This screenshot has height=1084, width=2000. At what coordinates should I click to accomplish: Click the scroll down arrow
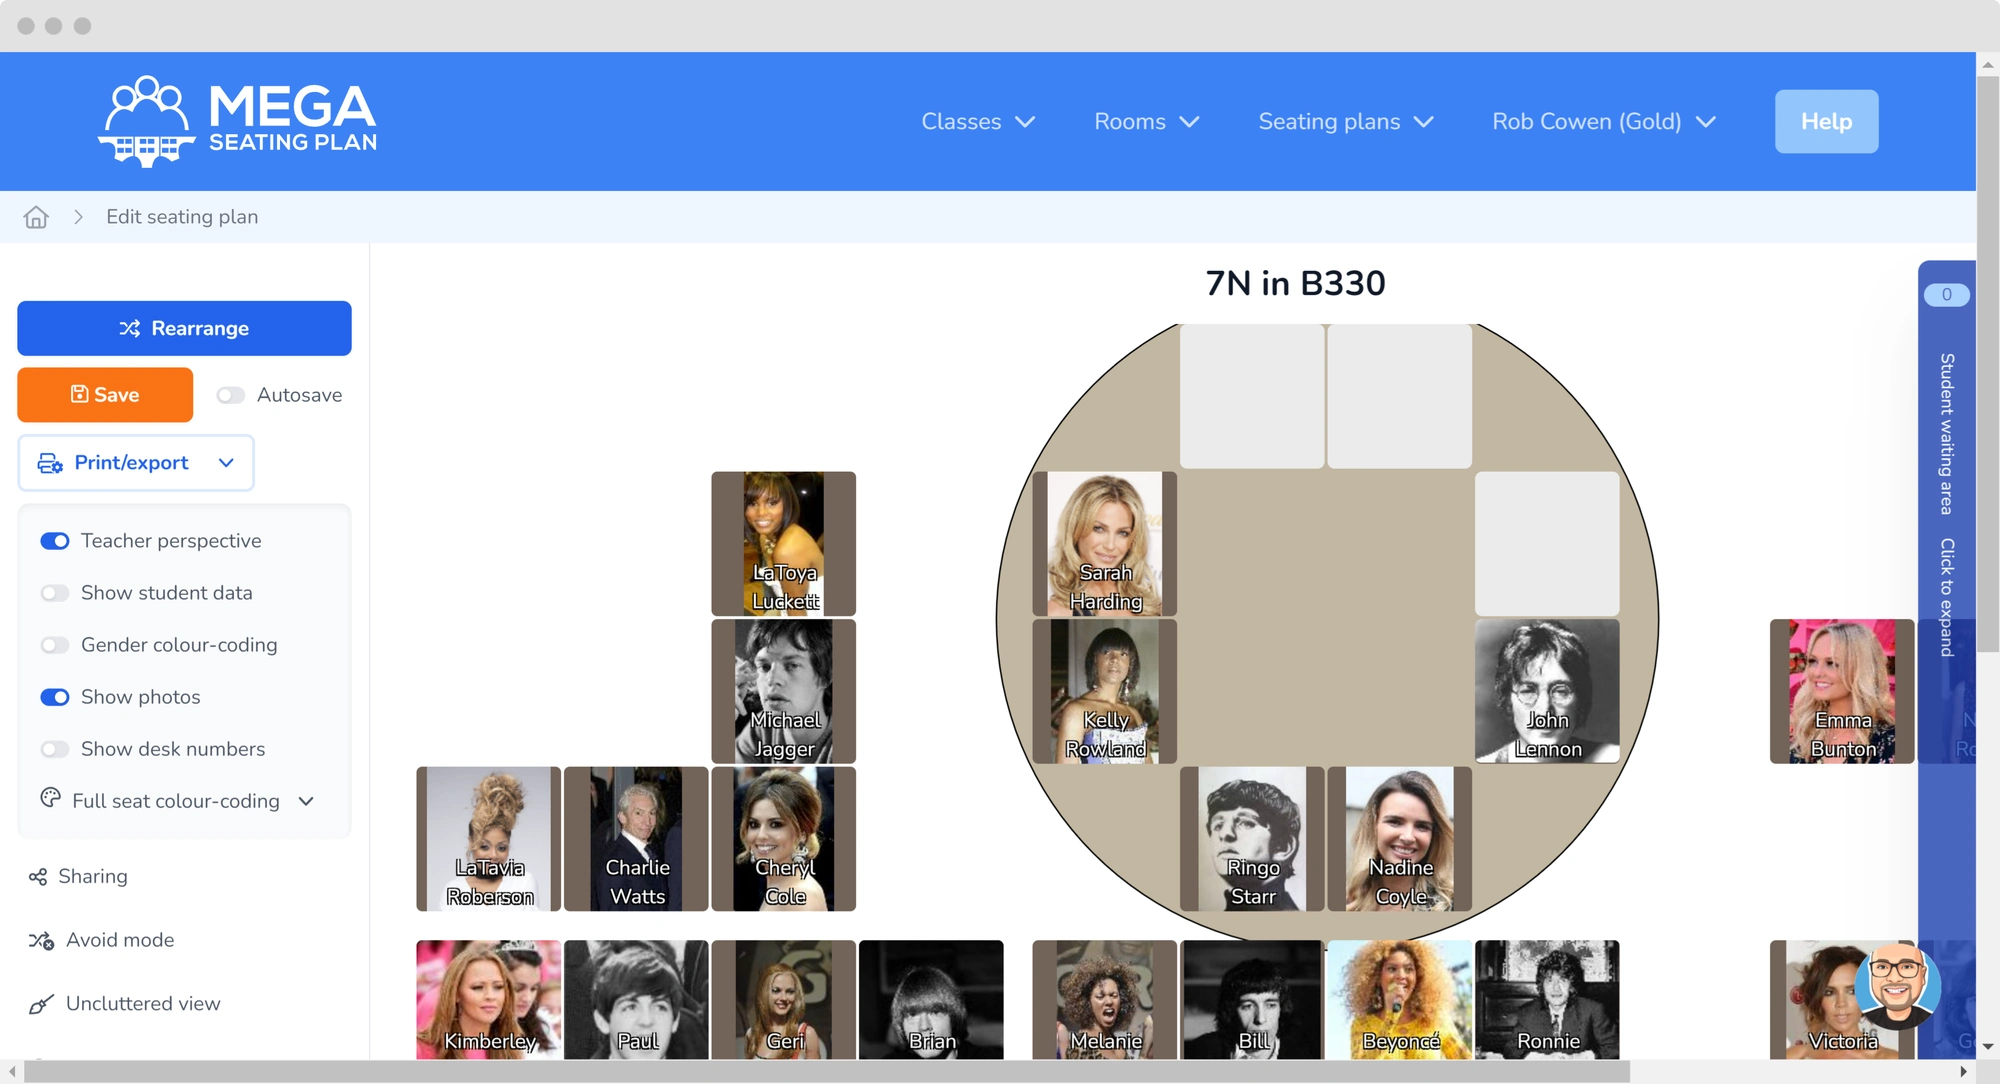[x=1988, y=1046]
